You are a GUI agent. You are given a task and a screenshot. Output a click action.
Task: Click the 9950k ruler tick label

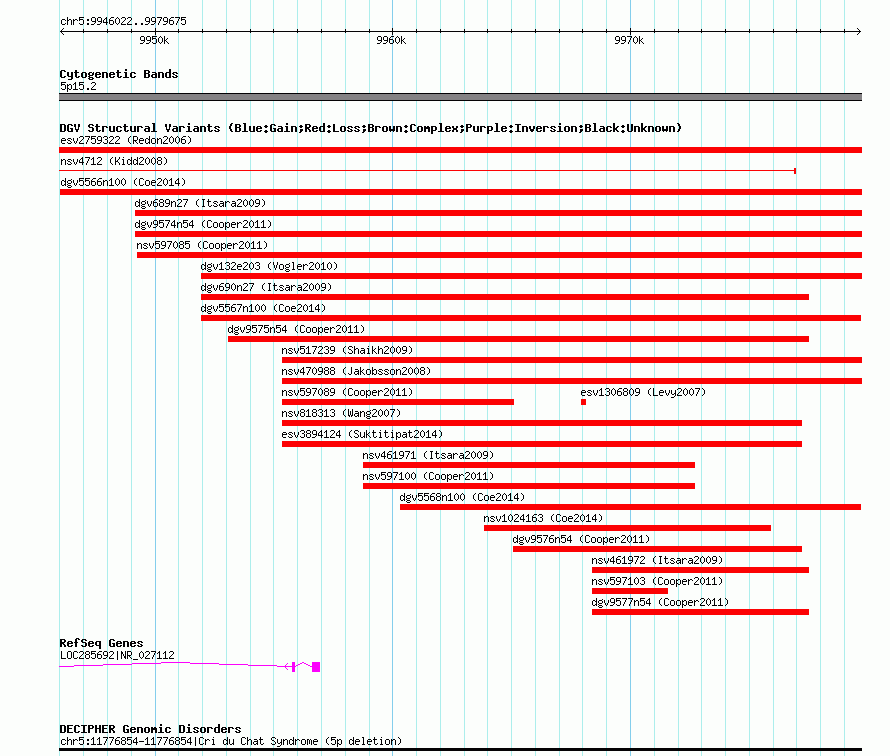pyautogui.click(x=154, y=40)
